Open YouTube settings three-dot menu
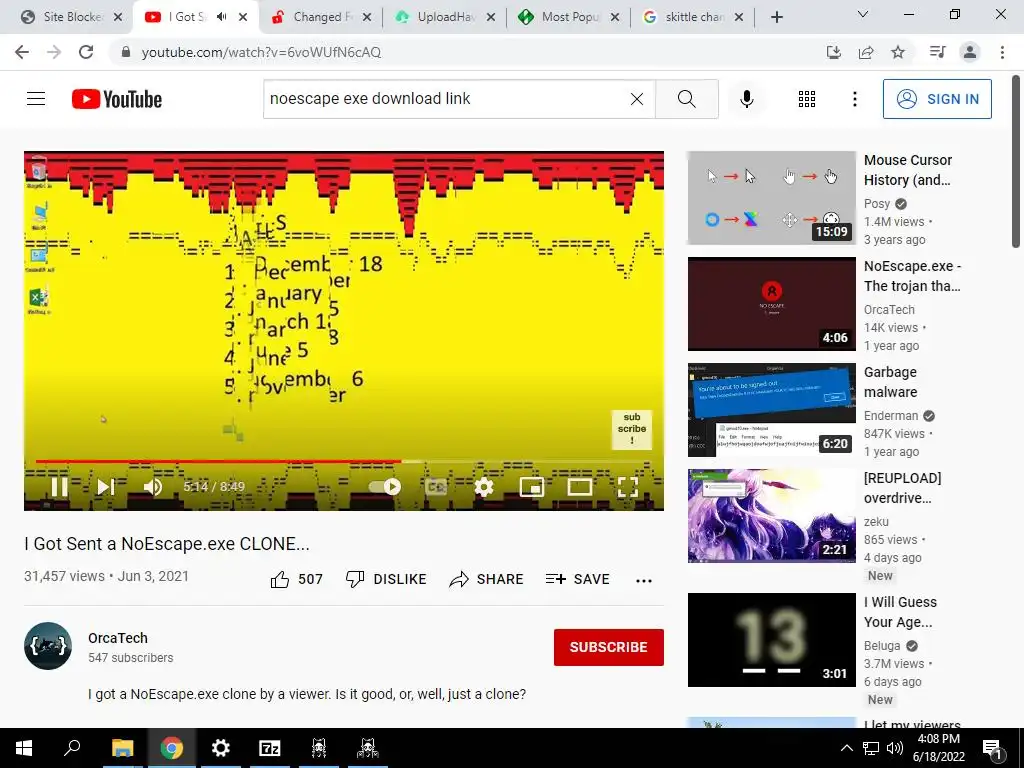Image resolution: width=1024 pixels, height=768 pixels. [x=854, y=99]
